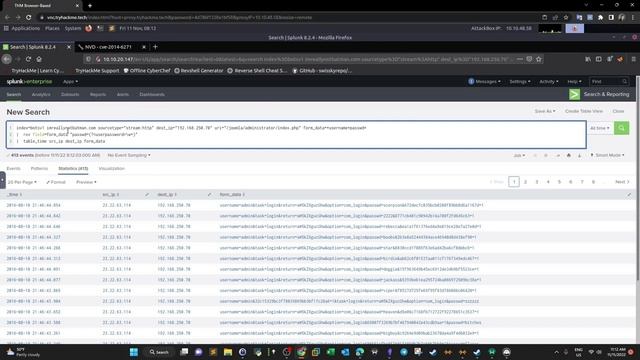Open the 20 Per Page dropdown

(x=22, y=182)
